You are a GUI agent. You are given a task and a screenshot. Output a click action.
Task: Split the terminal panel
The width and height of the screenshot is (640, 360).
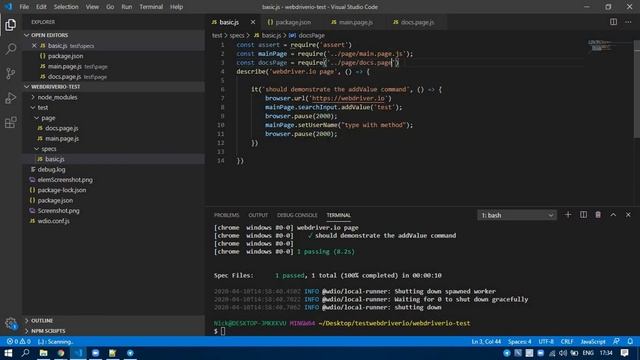point(583,215)
